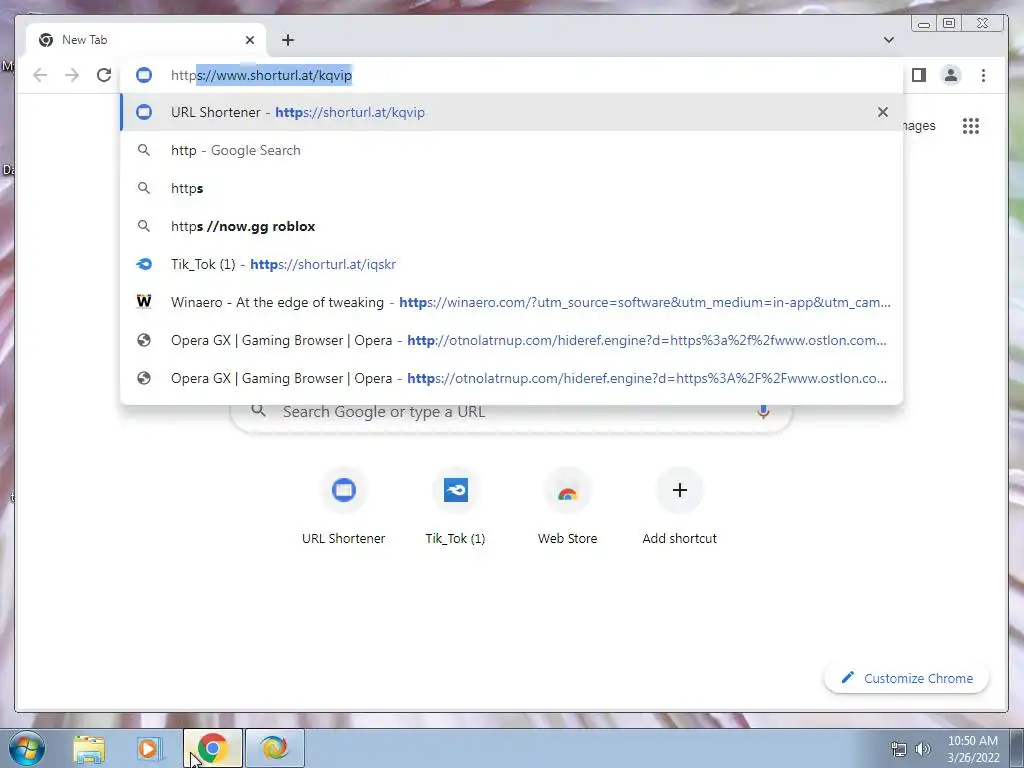Image resolution: width=1024 pixels, height=768 pixels.
Task: Select the New Tab tab
Action: pos(146,40)
